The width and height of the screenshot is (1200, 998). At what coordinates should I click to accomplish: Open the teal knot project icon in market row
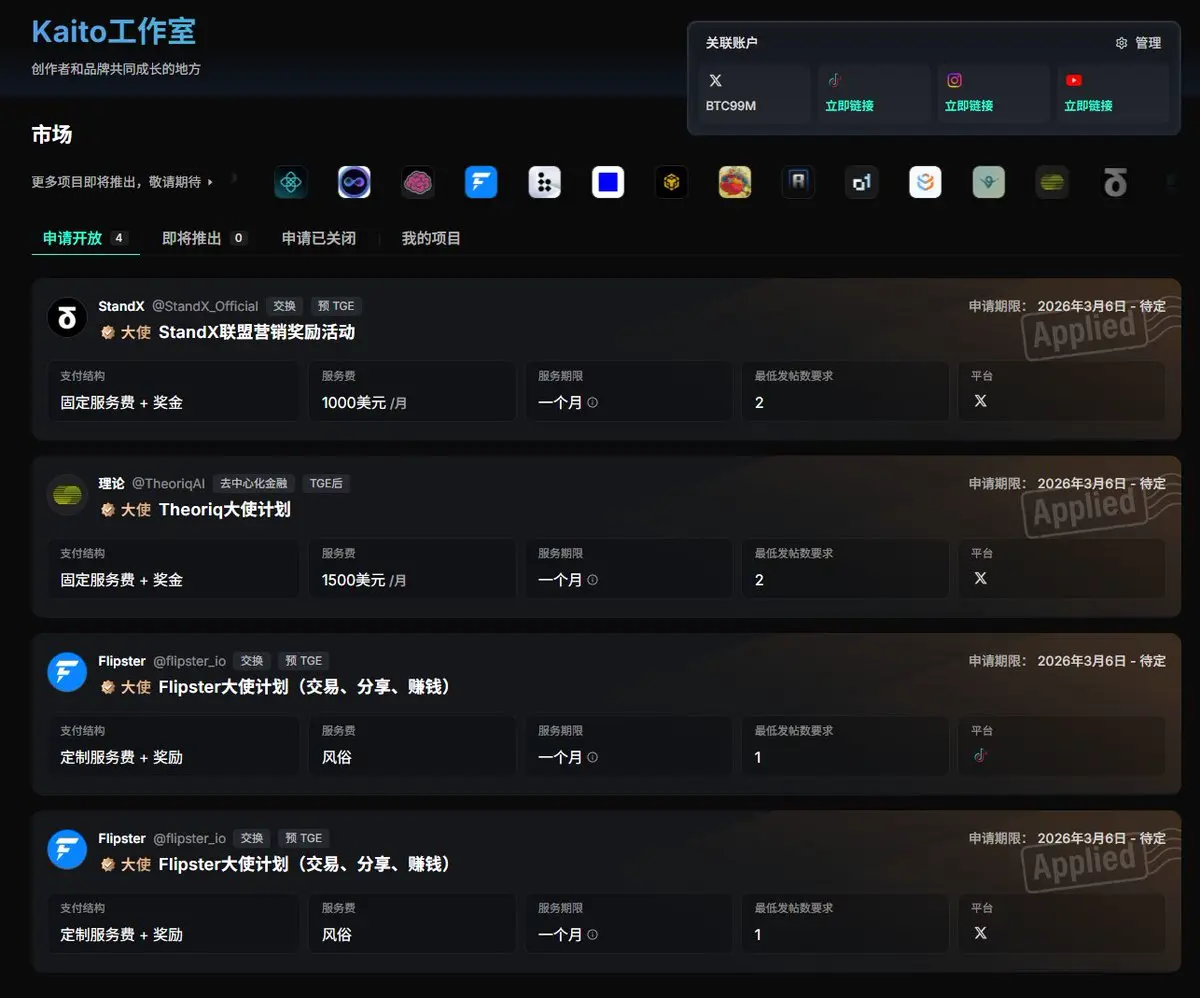291,182
